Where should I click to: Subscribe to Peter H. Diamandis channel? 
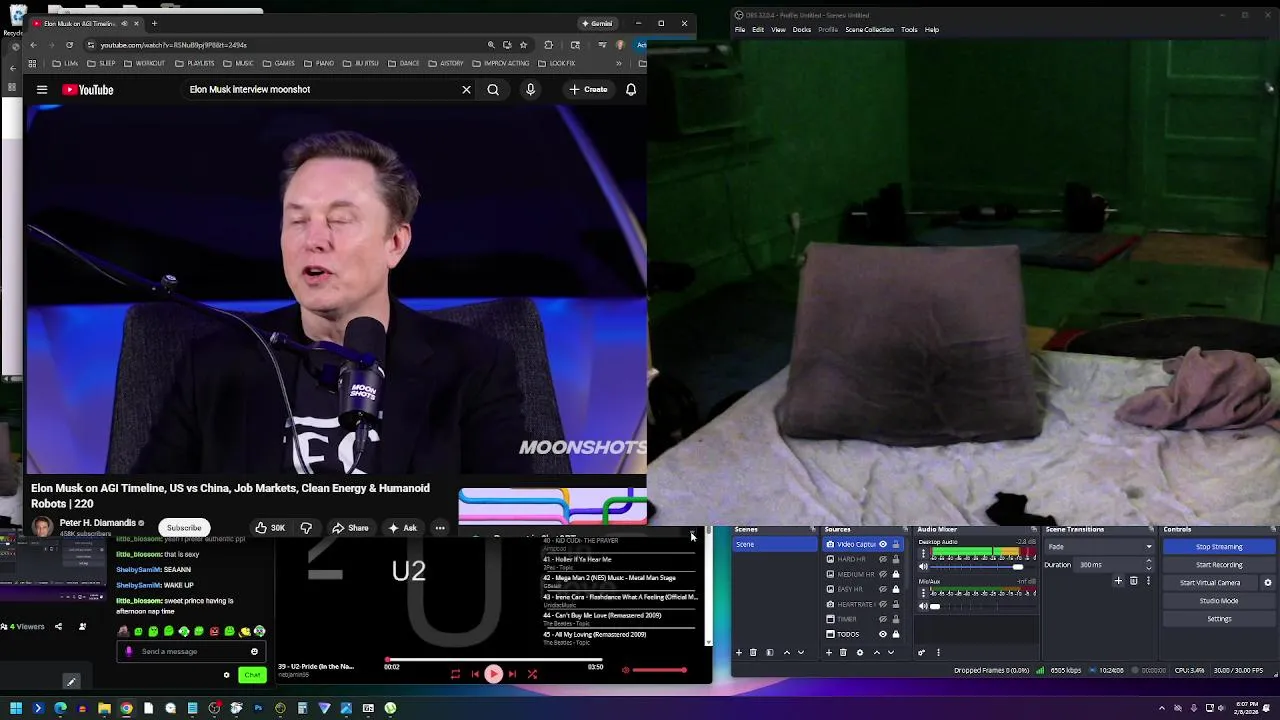(x=184, y=528)
